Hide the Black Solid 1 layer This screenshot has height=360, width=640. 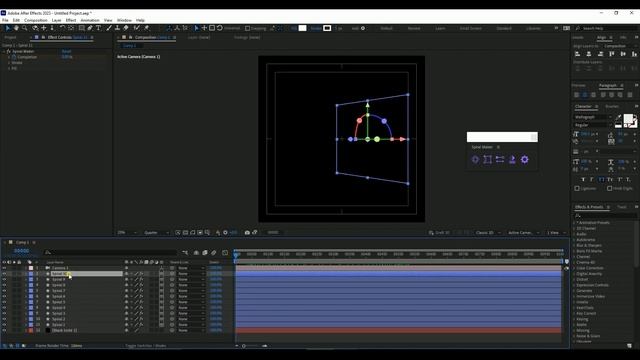(4, 330)
